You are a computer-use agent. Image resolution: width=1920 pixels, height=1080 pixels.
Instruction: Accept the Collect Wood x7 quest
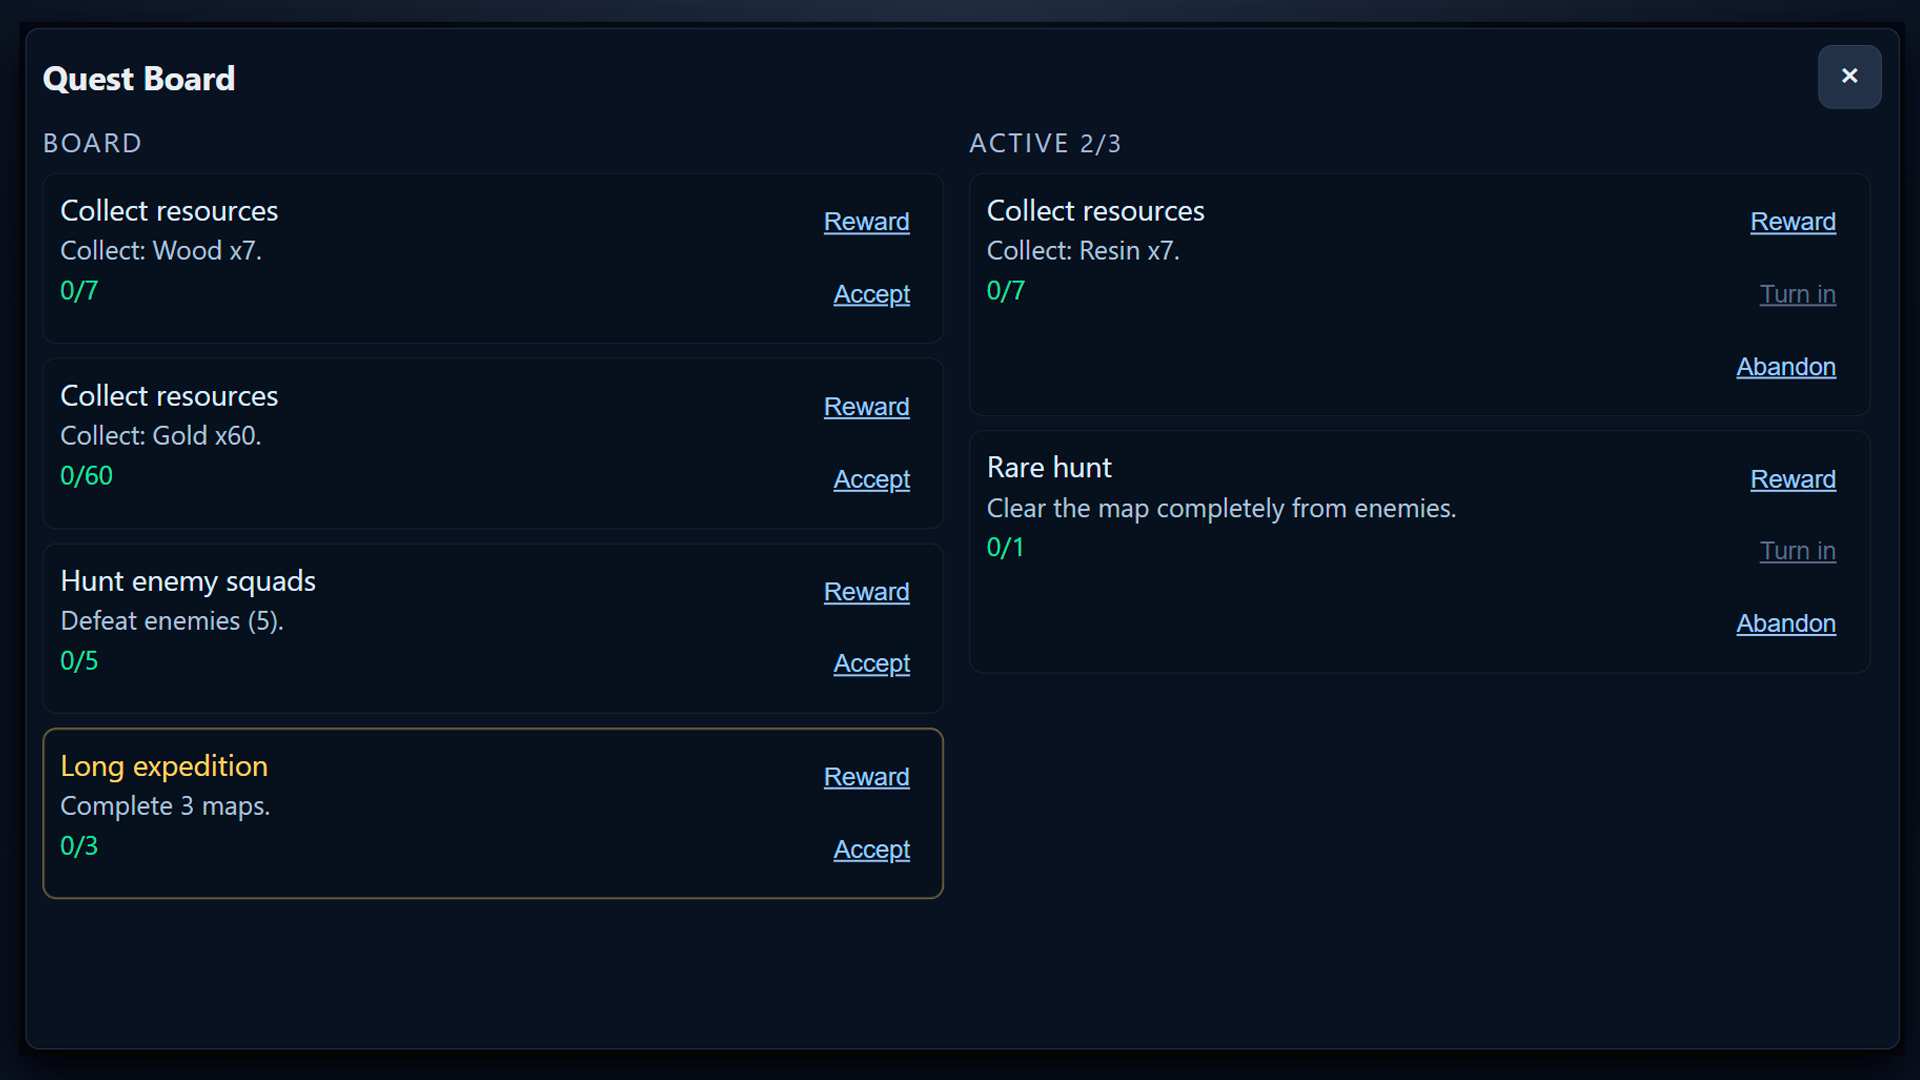(871, 294)
